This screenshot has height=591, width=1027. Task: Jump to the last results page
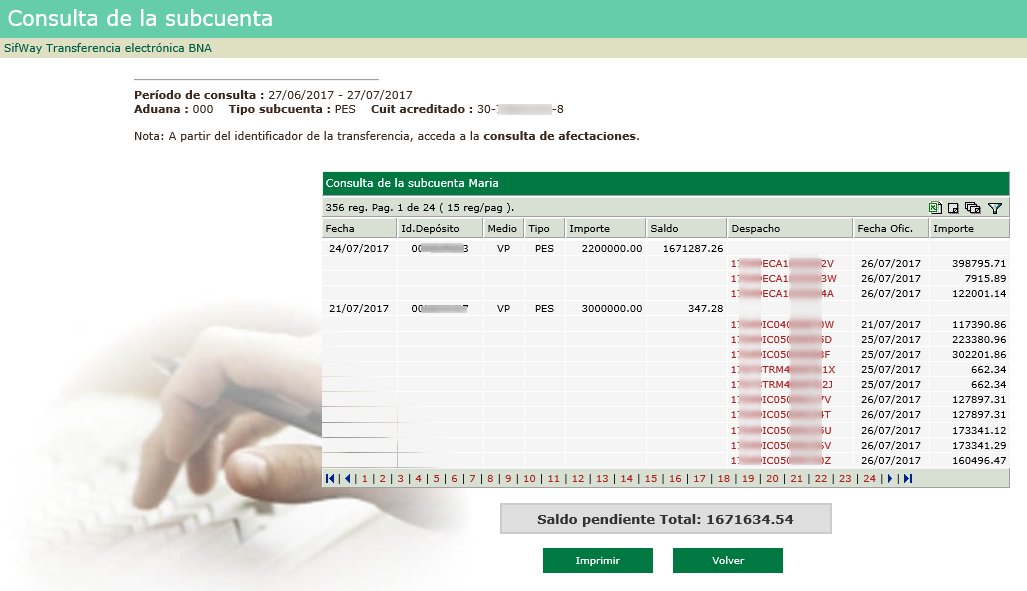click(907, 479)
